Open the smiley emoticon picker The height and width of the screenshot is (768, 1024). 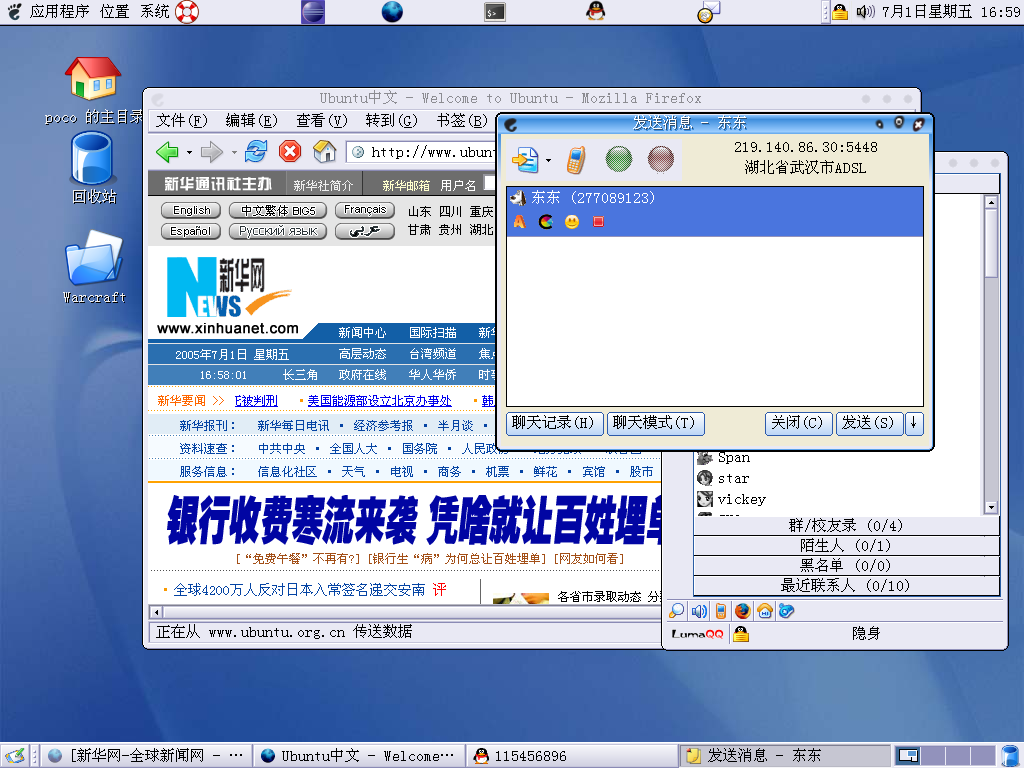point(571,222)
